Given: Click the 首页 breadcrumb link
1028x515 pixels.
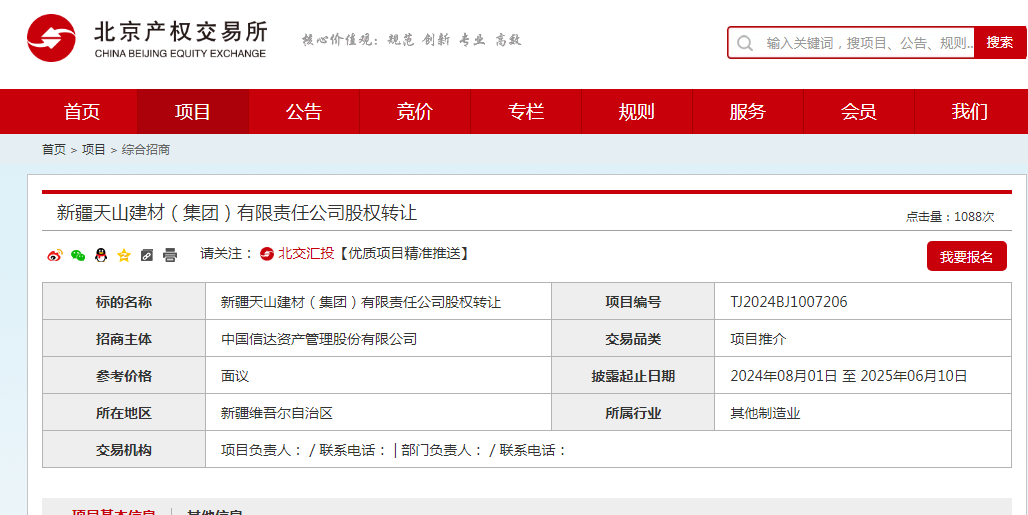Looking at the screenshot, I should (x=54, y=150).
